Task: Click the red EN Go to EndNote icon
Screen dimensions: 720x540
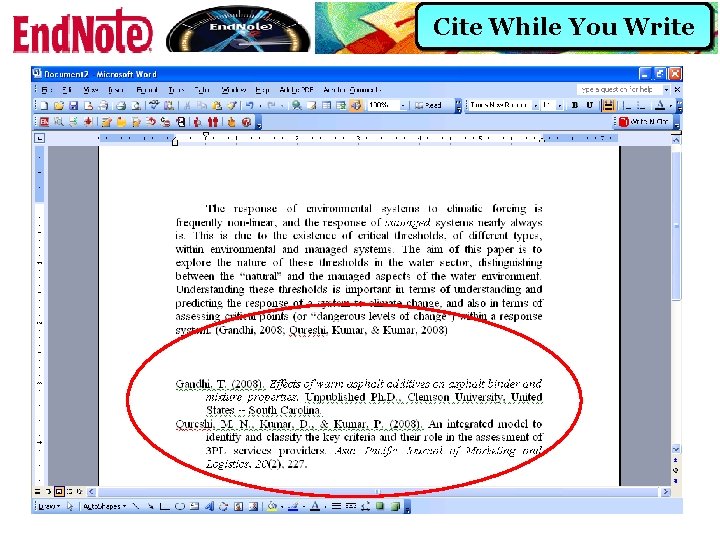Action: pos(45,122)
